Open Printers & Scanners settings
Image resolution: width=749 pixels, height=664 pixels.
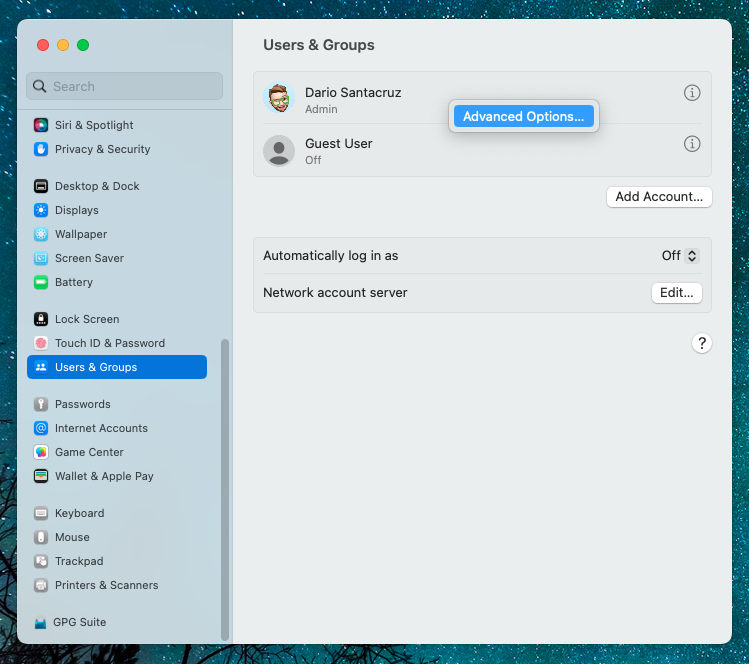(x=106, y=585)
